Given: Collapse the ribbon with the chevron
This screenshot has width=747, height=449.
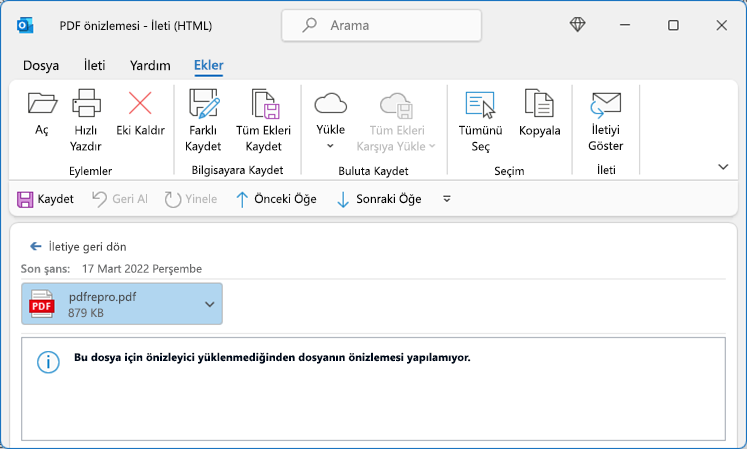Looking at the screenshot, I should pyautogui.click(x=723, y=166).
